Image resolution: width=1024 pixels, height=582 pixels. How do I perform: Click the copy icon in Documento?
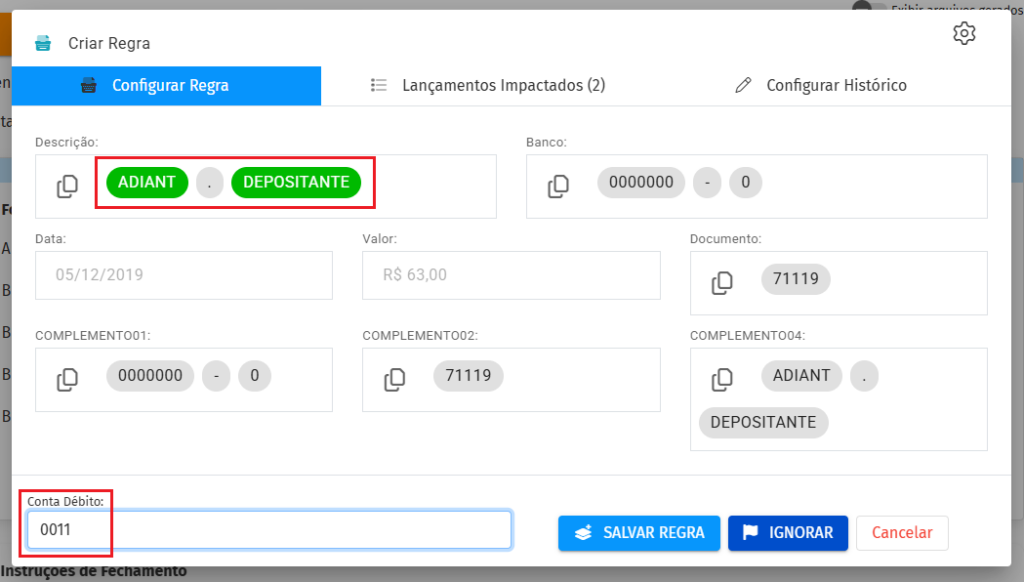click(x=722, y=283)
